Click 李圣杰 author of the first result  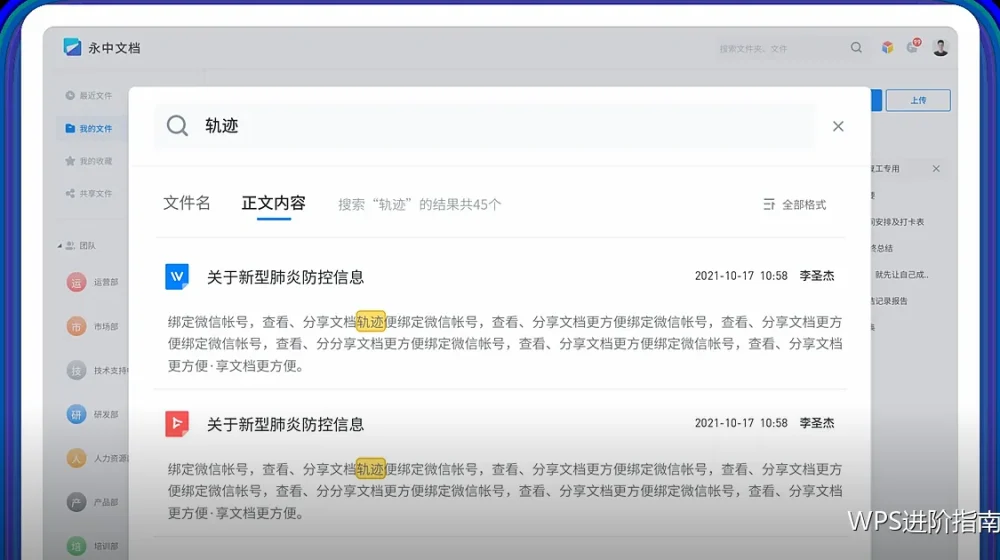(817, 276)
